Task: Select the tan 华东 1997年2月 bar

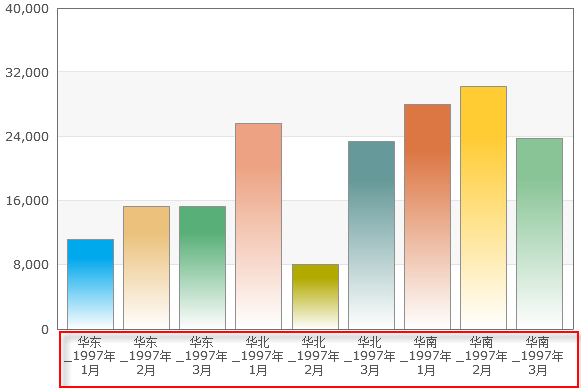Action: [x=146, y=268]
